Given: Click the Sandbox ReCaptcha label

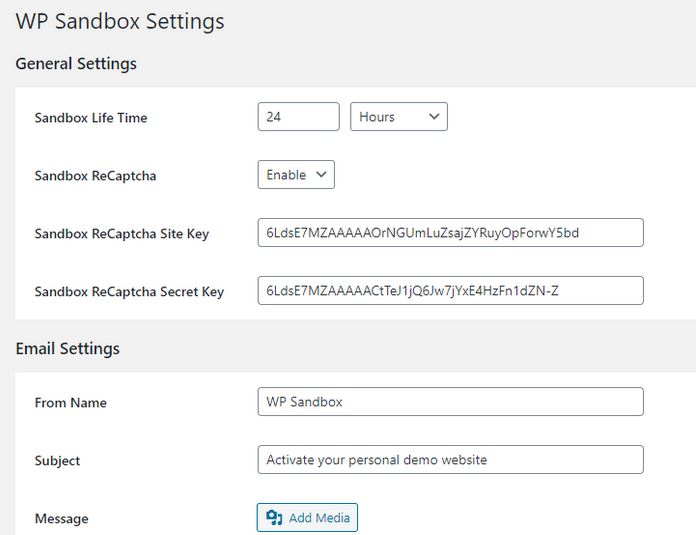Looking at the screenshot, I should pos(95,176).
